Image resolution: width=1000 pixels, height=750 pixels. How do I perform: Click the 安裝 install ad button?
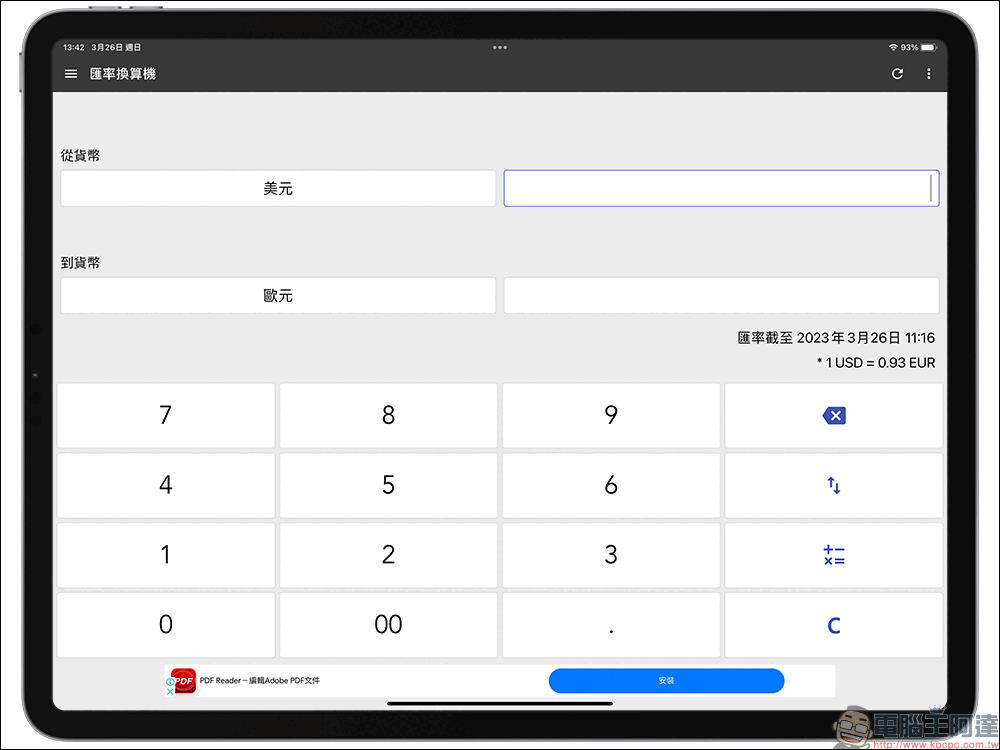[666, 680]
